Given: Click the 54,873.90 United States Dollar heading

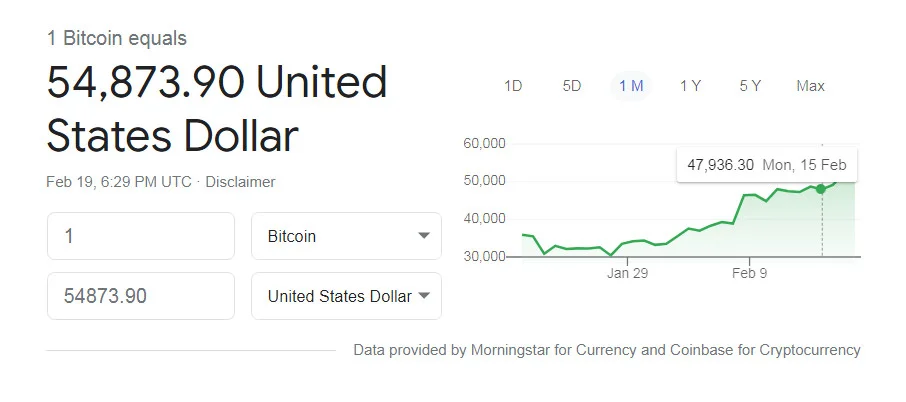Looking at the screenshot, I should tap(217, 108).
